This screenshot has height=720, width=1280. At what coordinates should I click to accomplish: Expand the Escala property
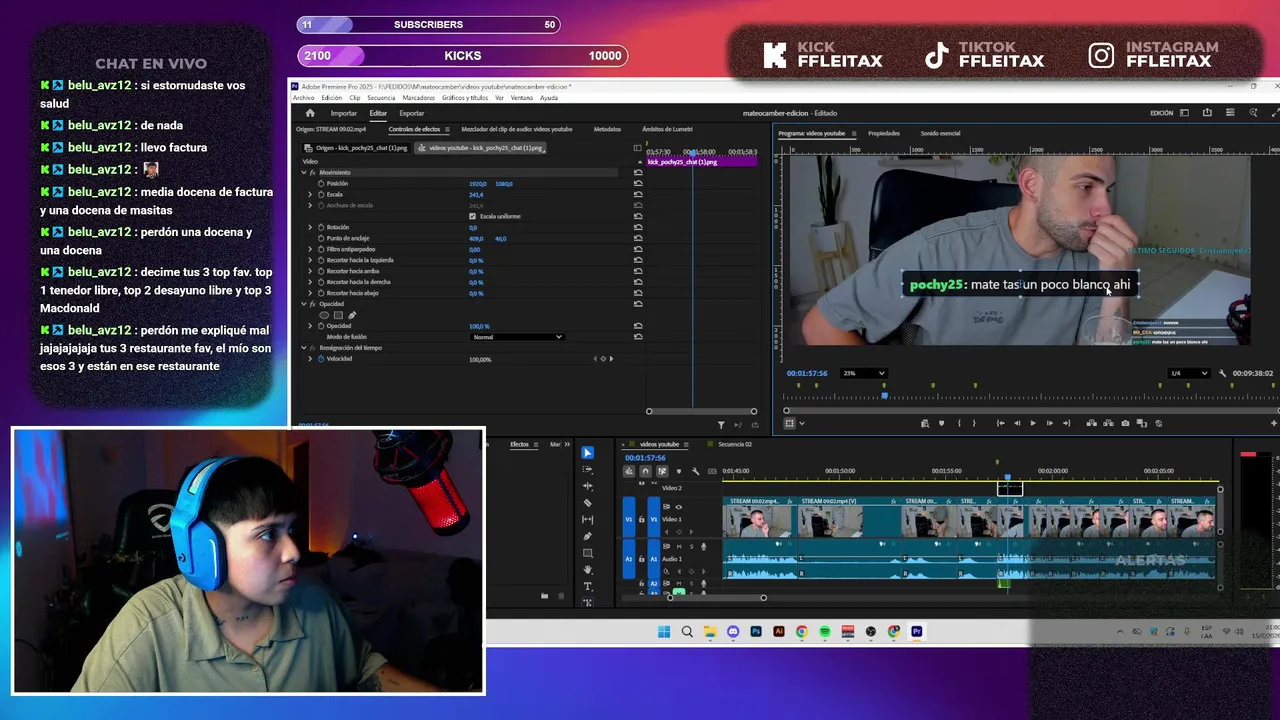pos(310,195)
